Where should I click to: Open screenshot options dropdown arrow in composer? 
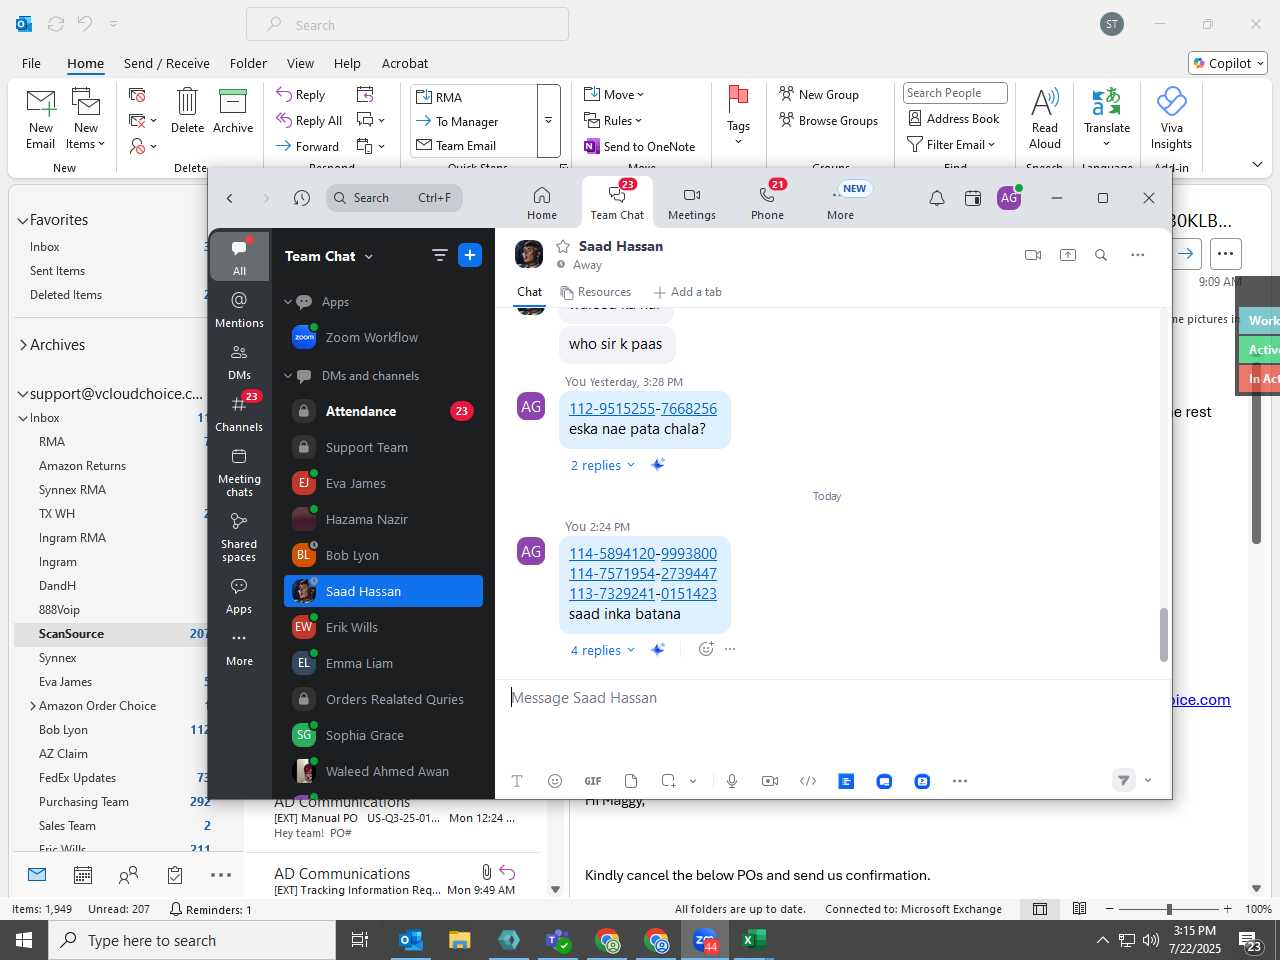pos(693,781)
